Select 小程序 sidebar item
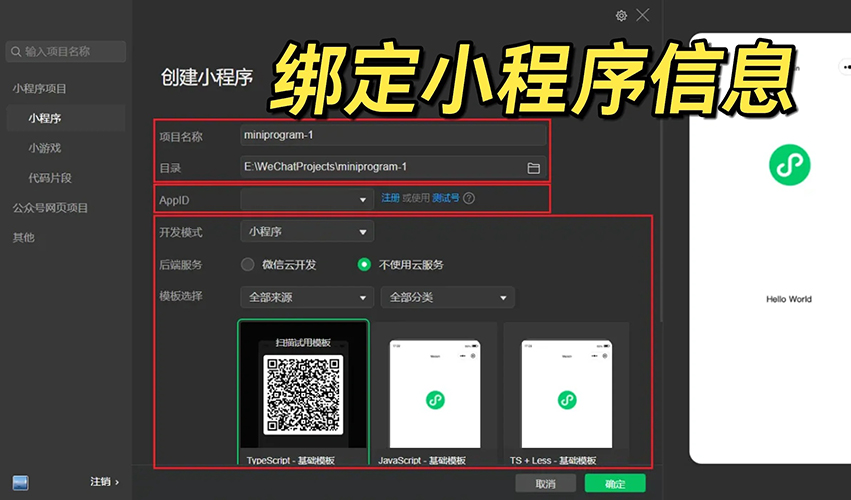Image resolution: width=851 pixels, height=500 pixels. (x=66, y=118)
